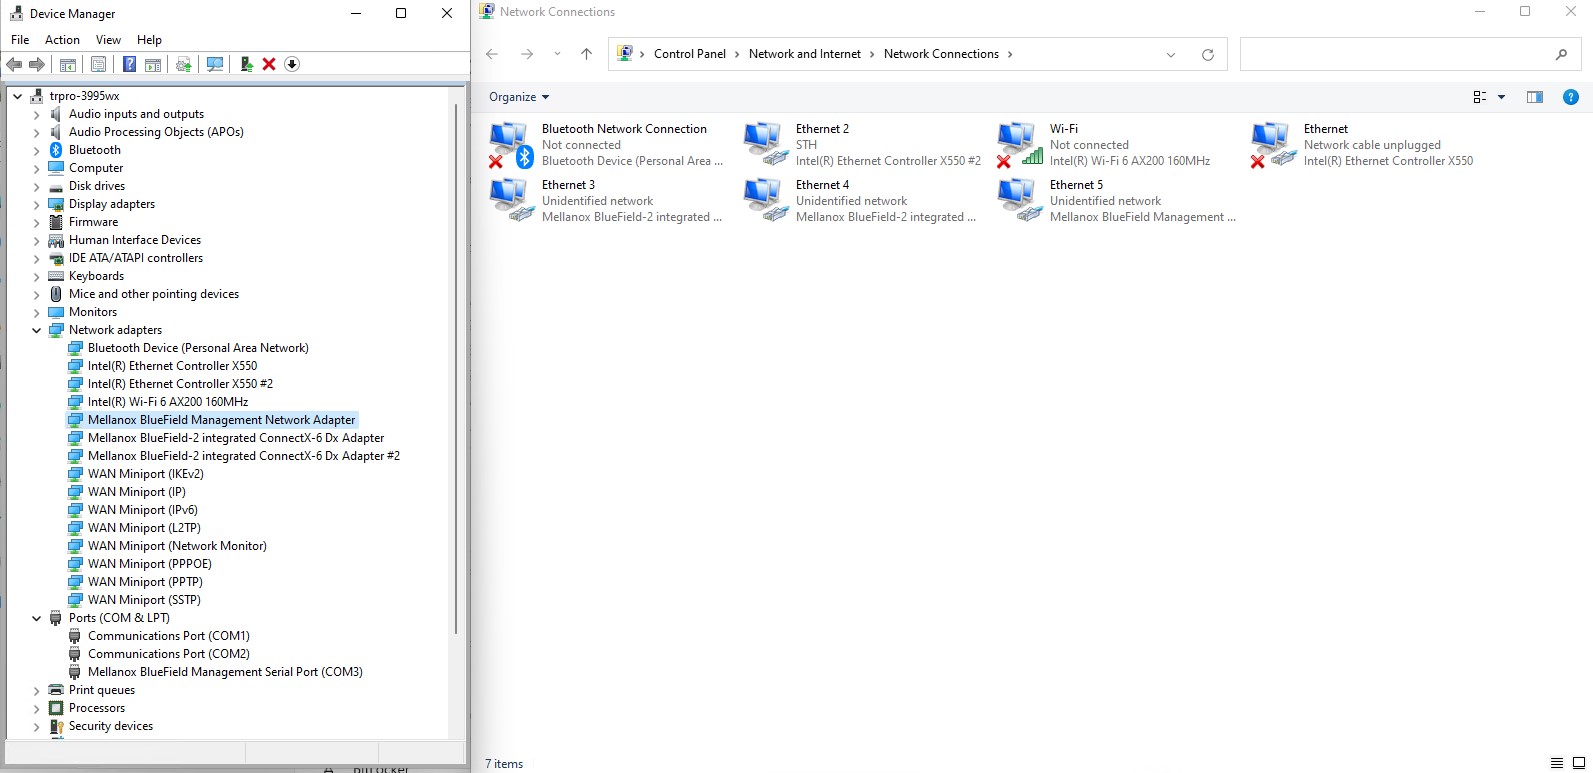Screen dimensions: 1593x773
Task: Expand the Display adapters category
Action: (37, 204)
